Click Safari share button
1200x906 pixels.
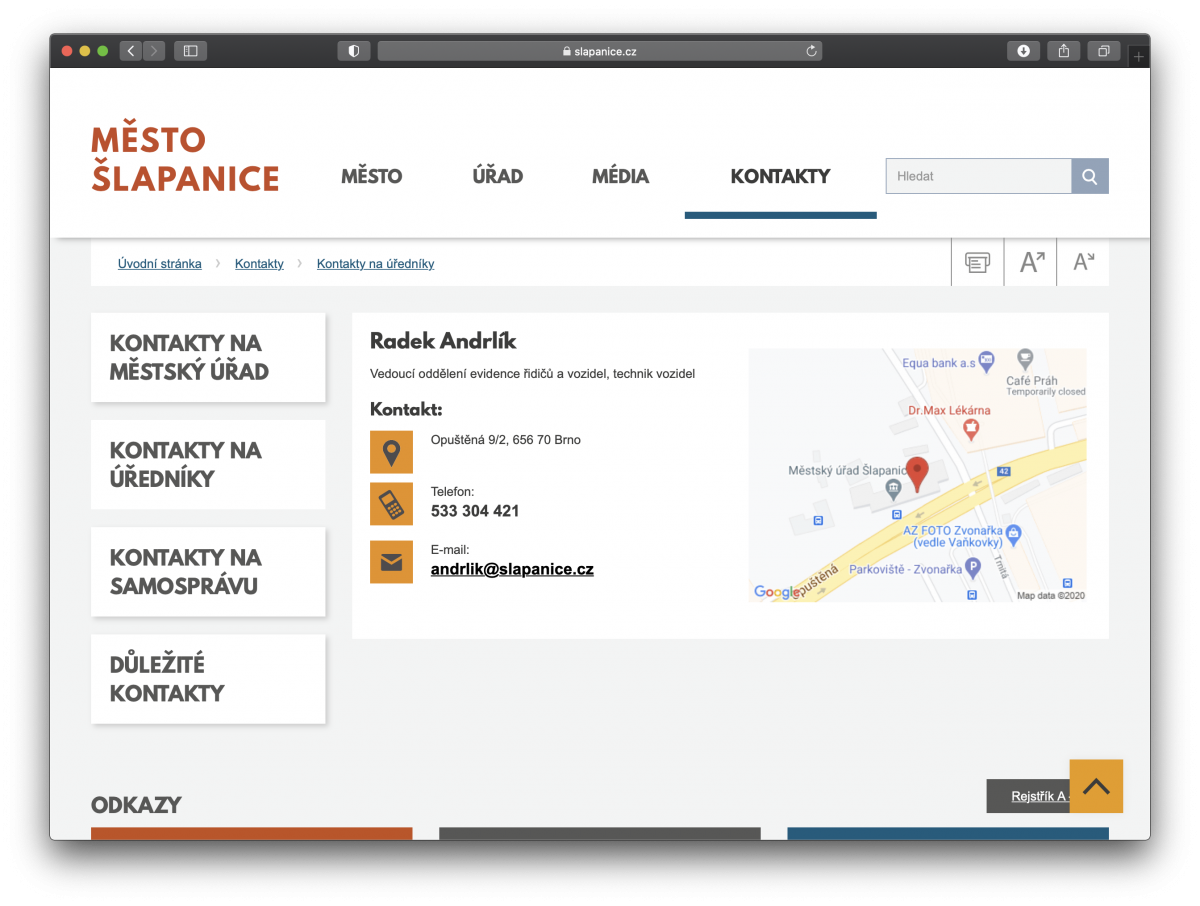tap(1063, 51)
